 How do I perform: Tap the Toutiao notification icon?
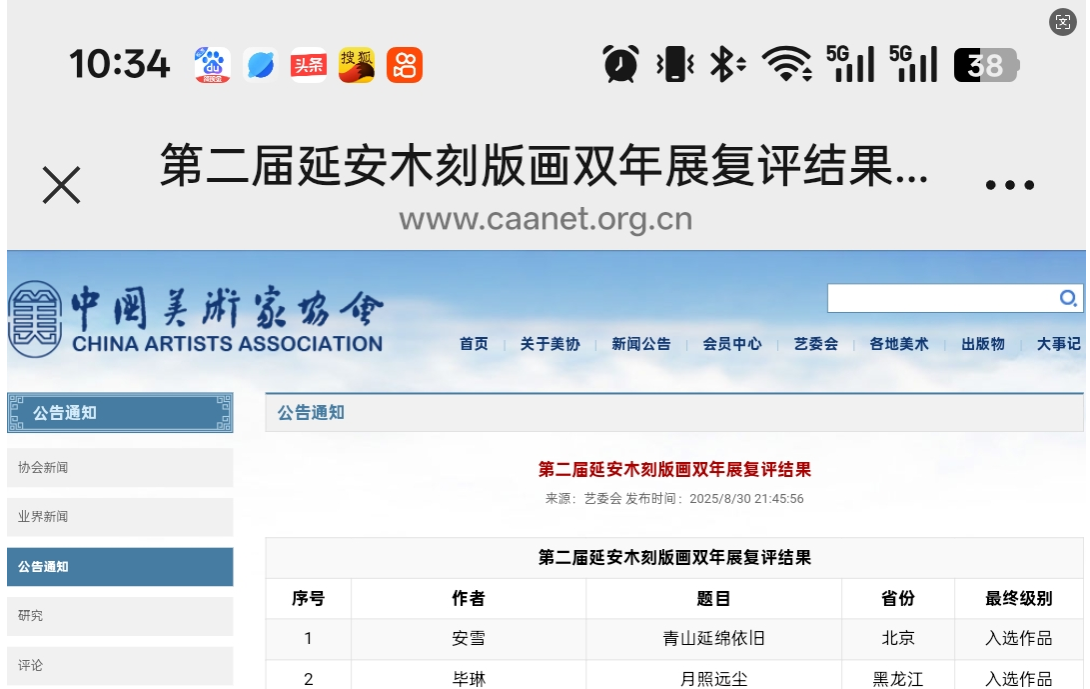(x=308, y=66)
